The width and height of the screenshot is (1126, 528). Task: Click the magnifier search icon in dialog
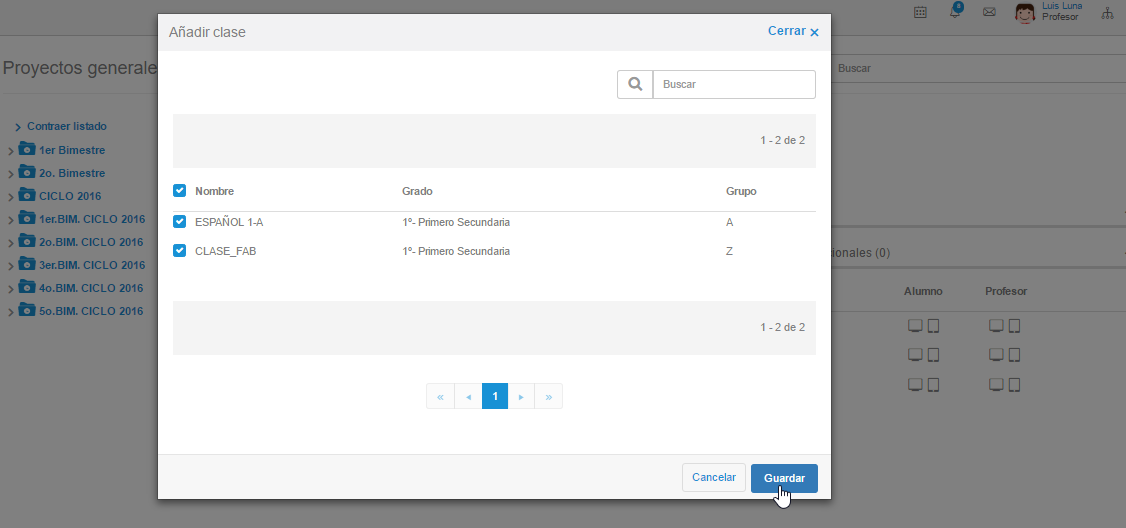634,85
